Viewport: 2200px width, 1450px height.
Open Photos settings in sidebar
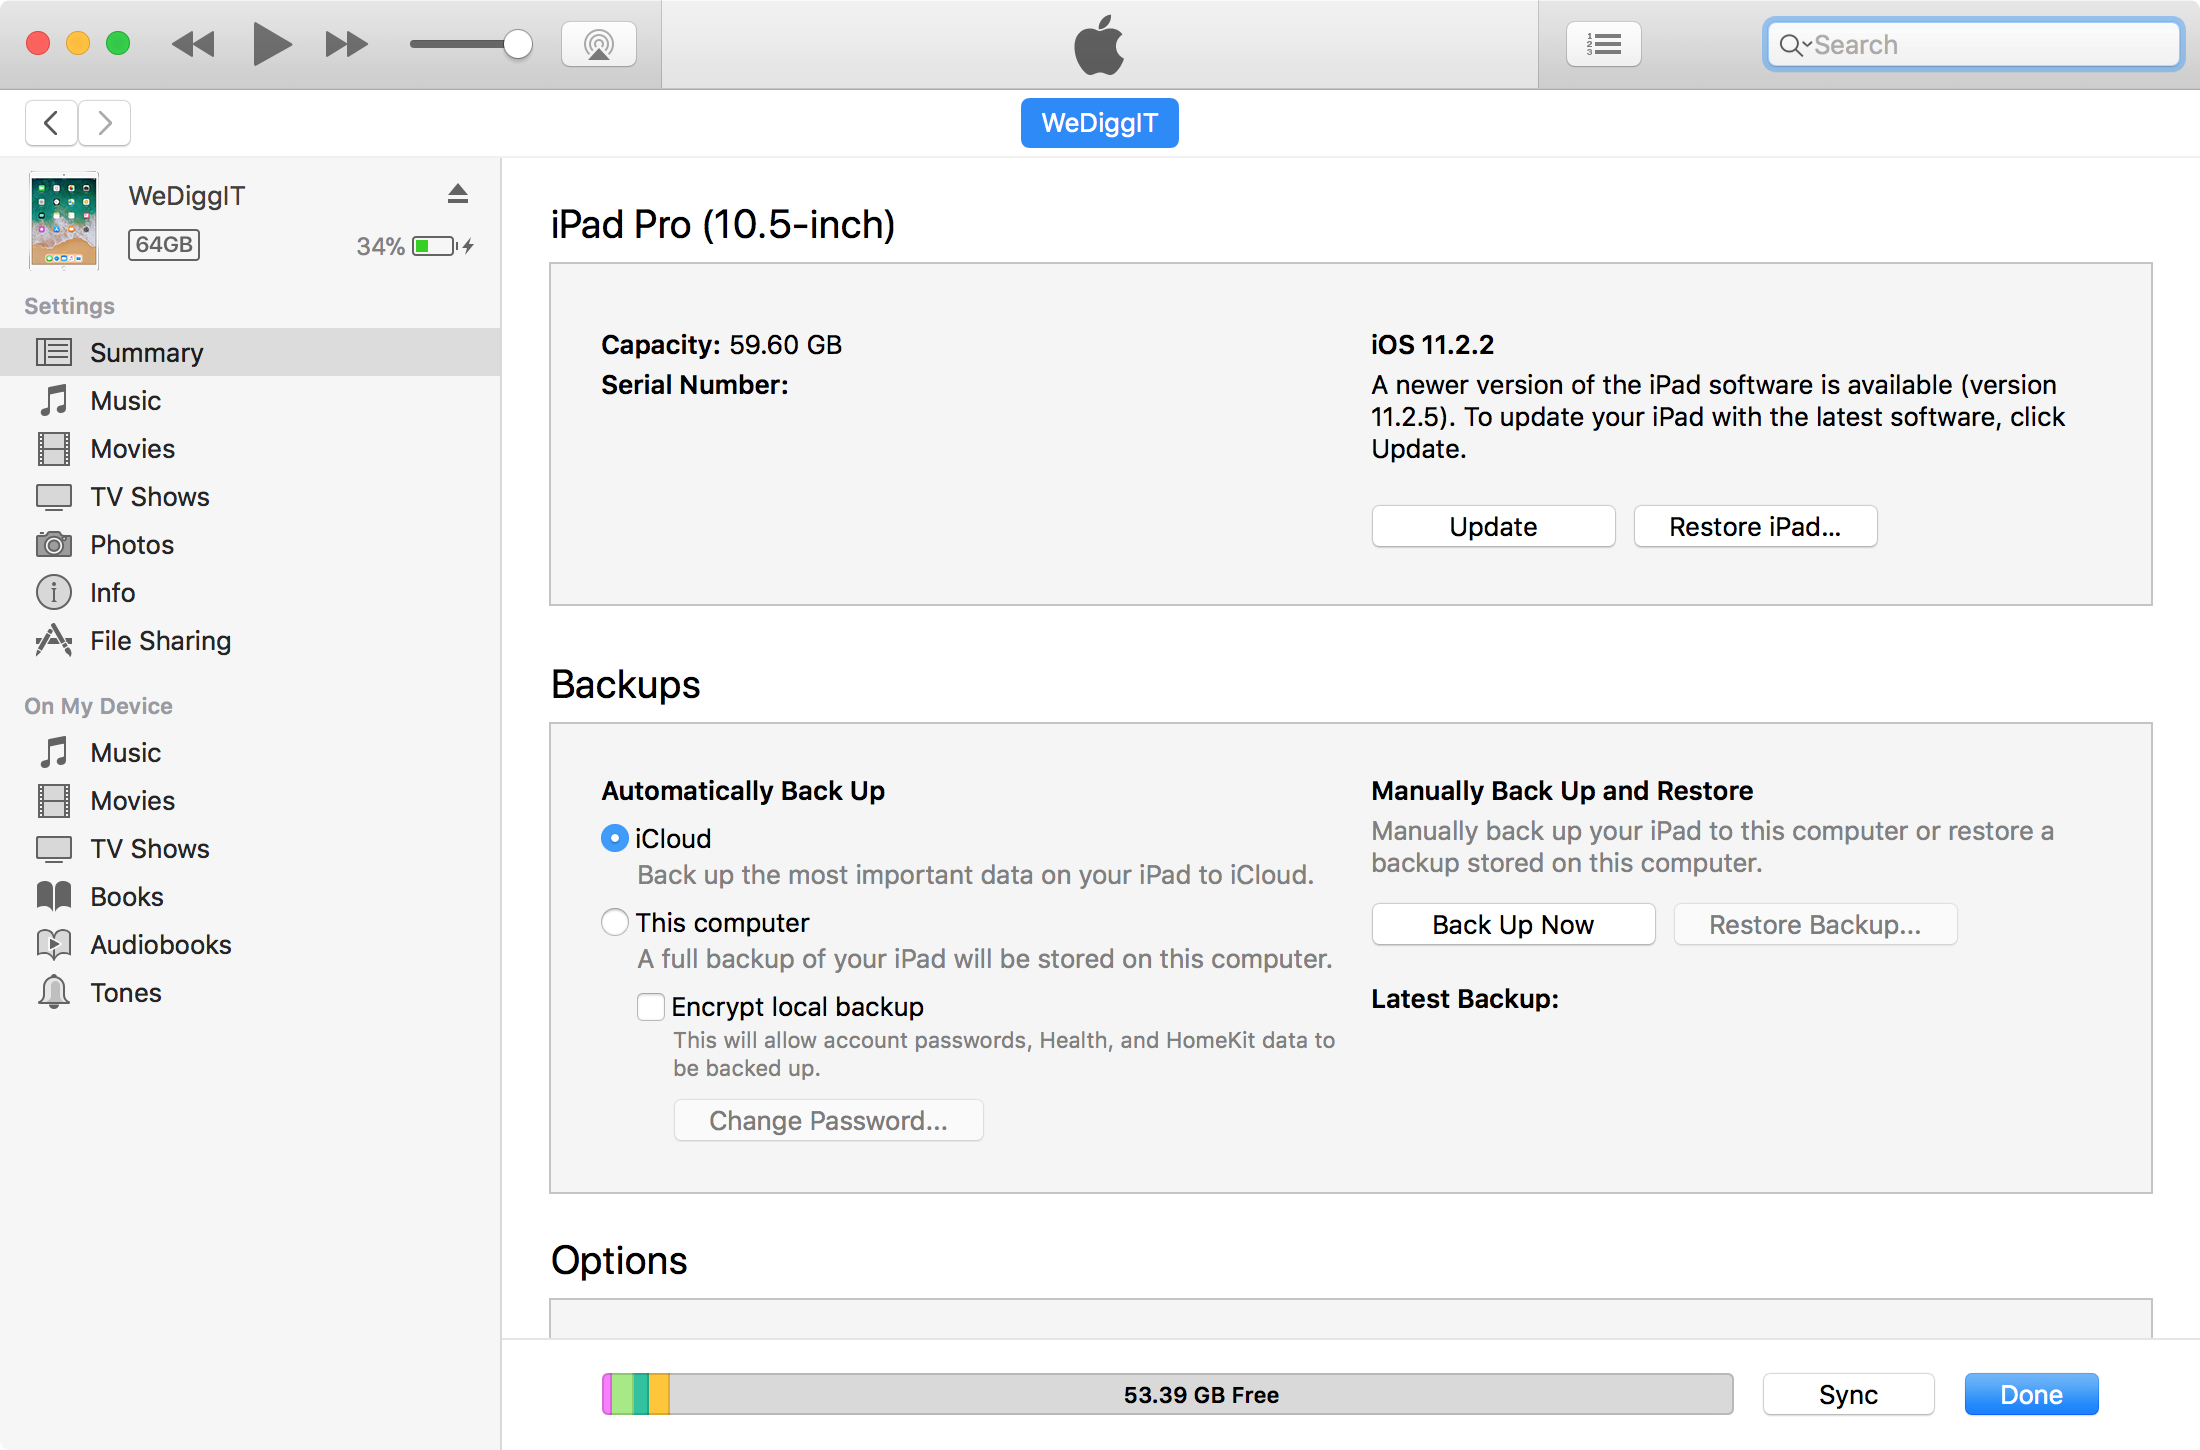click(132, 545)
